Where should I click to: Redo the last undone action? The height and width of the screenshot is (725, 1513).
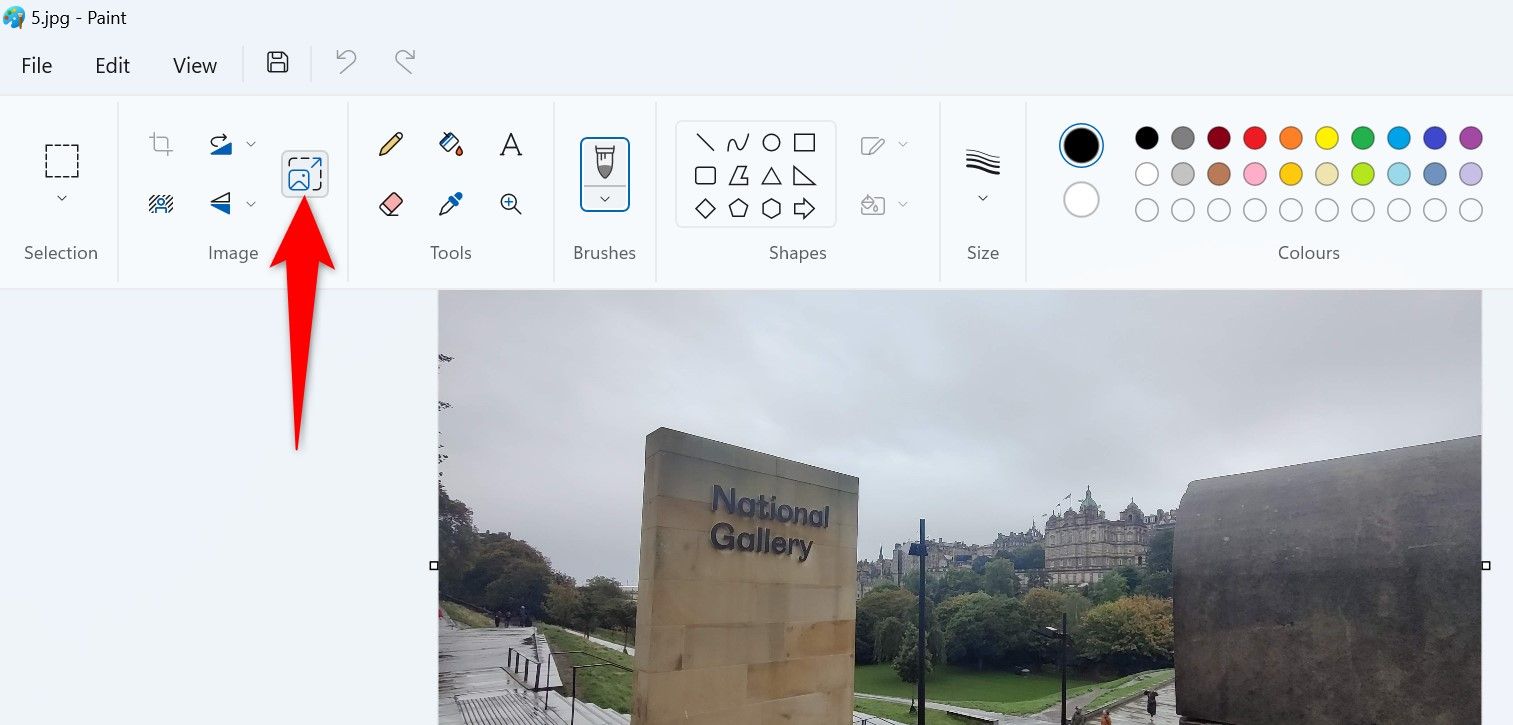tap(405, 63)
